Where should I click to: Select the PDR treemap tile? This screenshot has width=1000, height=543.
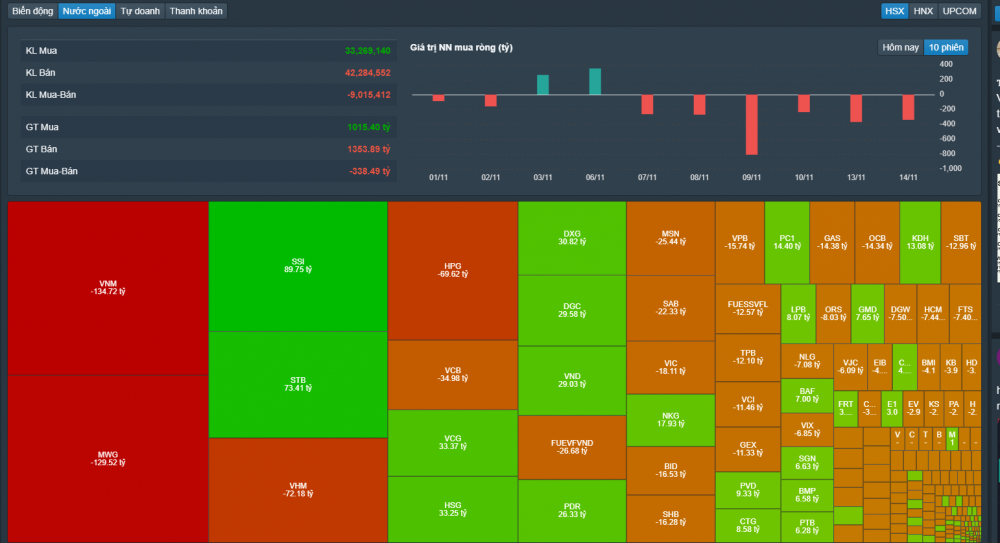tap(572, 510)
